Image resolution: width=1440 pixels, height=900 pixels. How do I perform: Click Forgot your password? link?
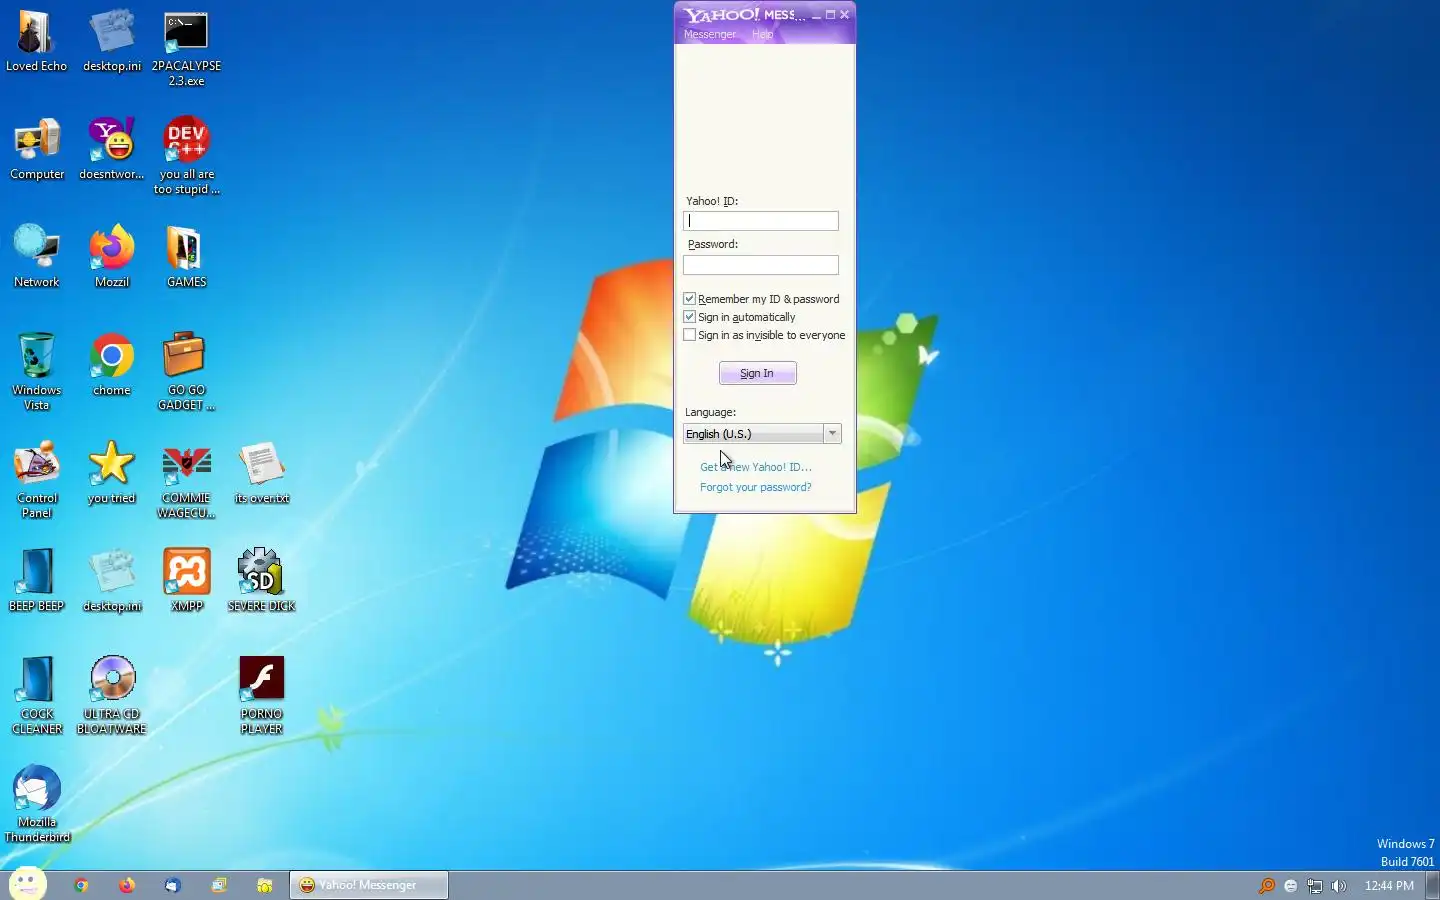point(756,487)
